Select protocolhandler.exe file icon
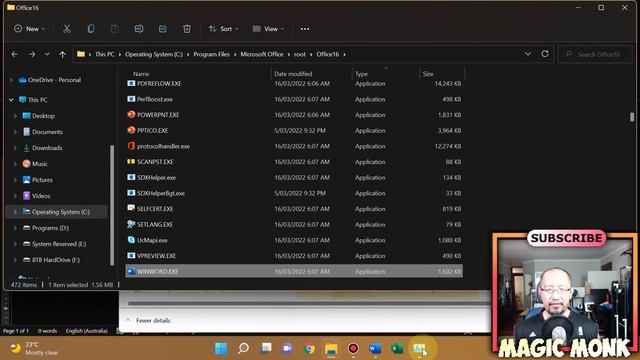 tap(131, 146)
